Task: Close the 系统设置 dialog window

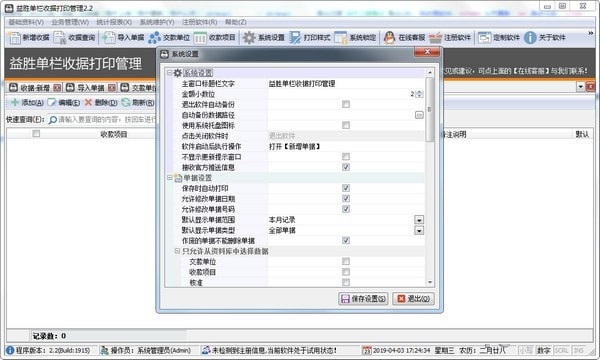Action: [427, 52]
